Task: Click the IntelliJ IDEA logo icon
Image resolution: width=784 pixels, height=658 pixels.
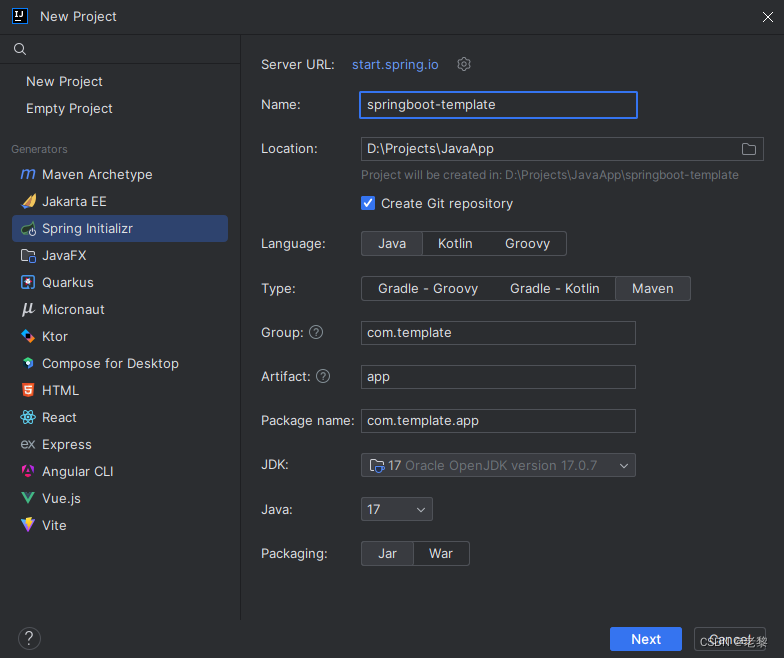Action: (x=20, y=16)
